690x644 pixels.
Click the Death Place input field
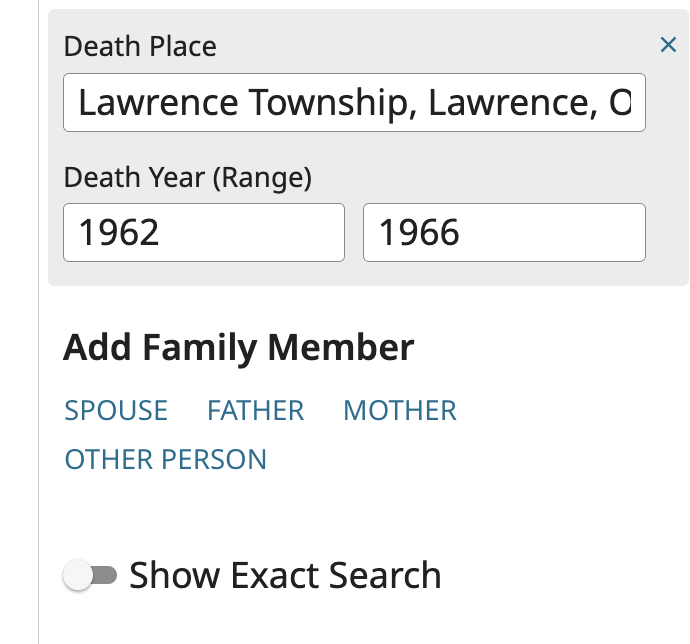pyautogui.click(x=354, y=103)
